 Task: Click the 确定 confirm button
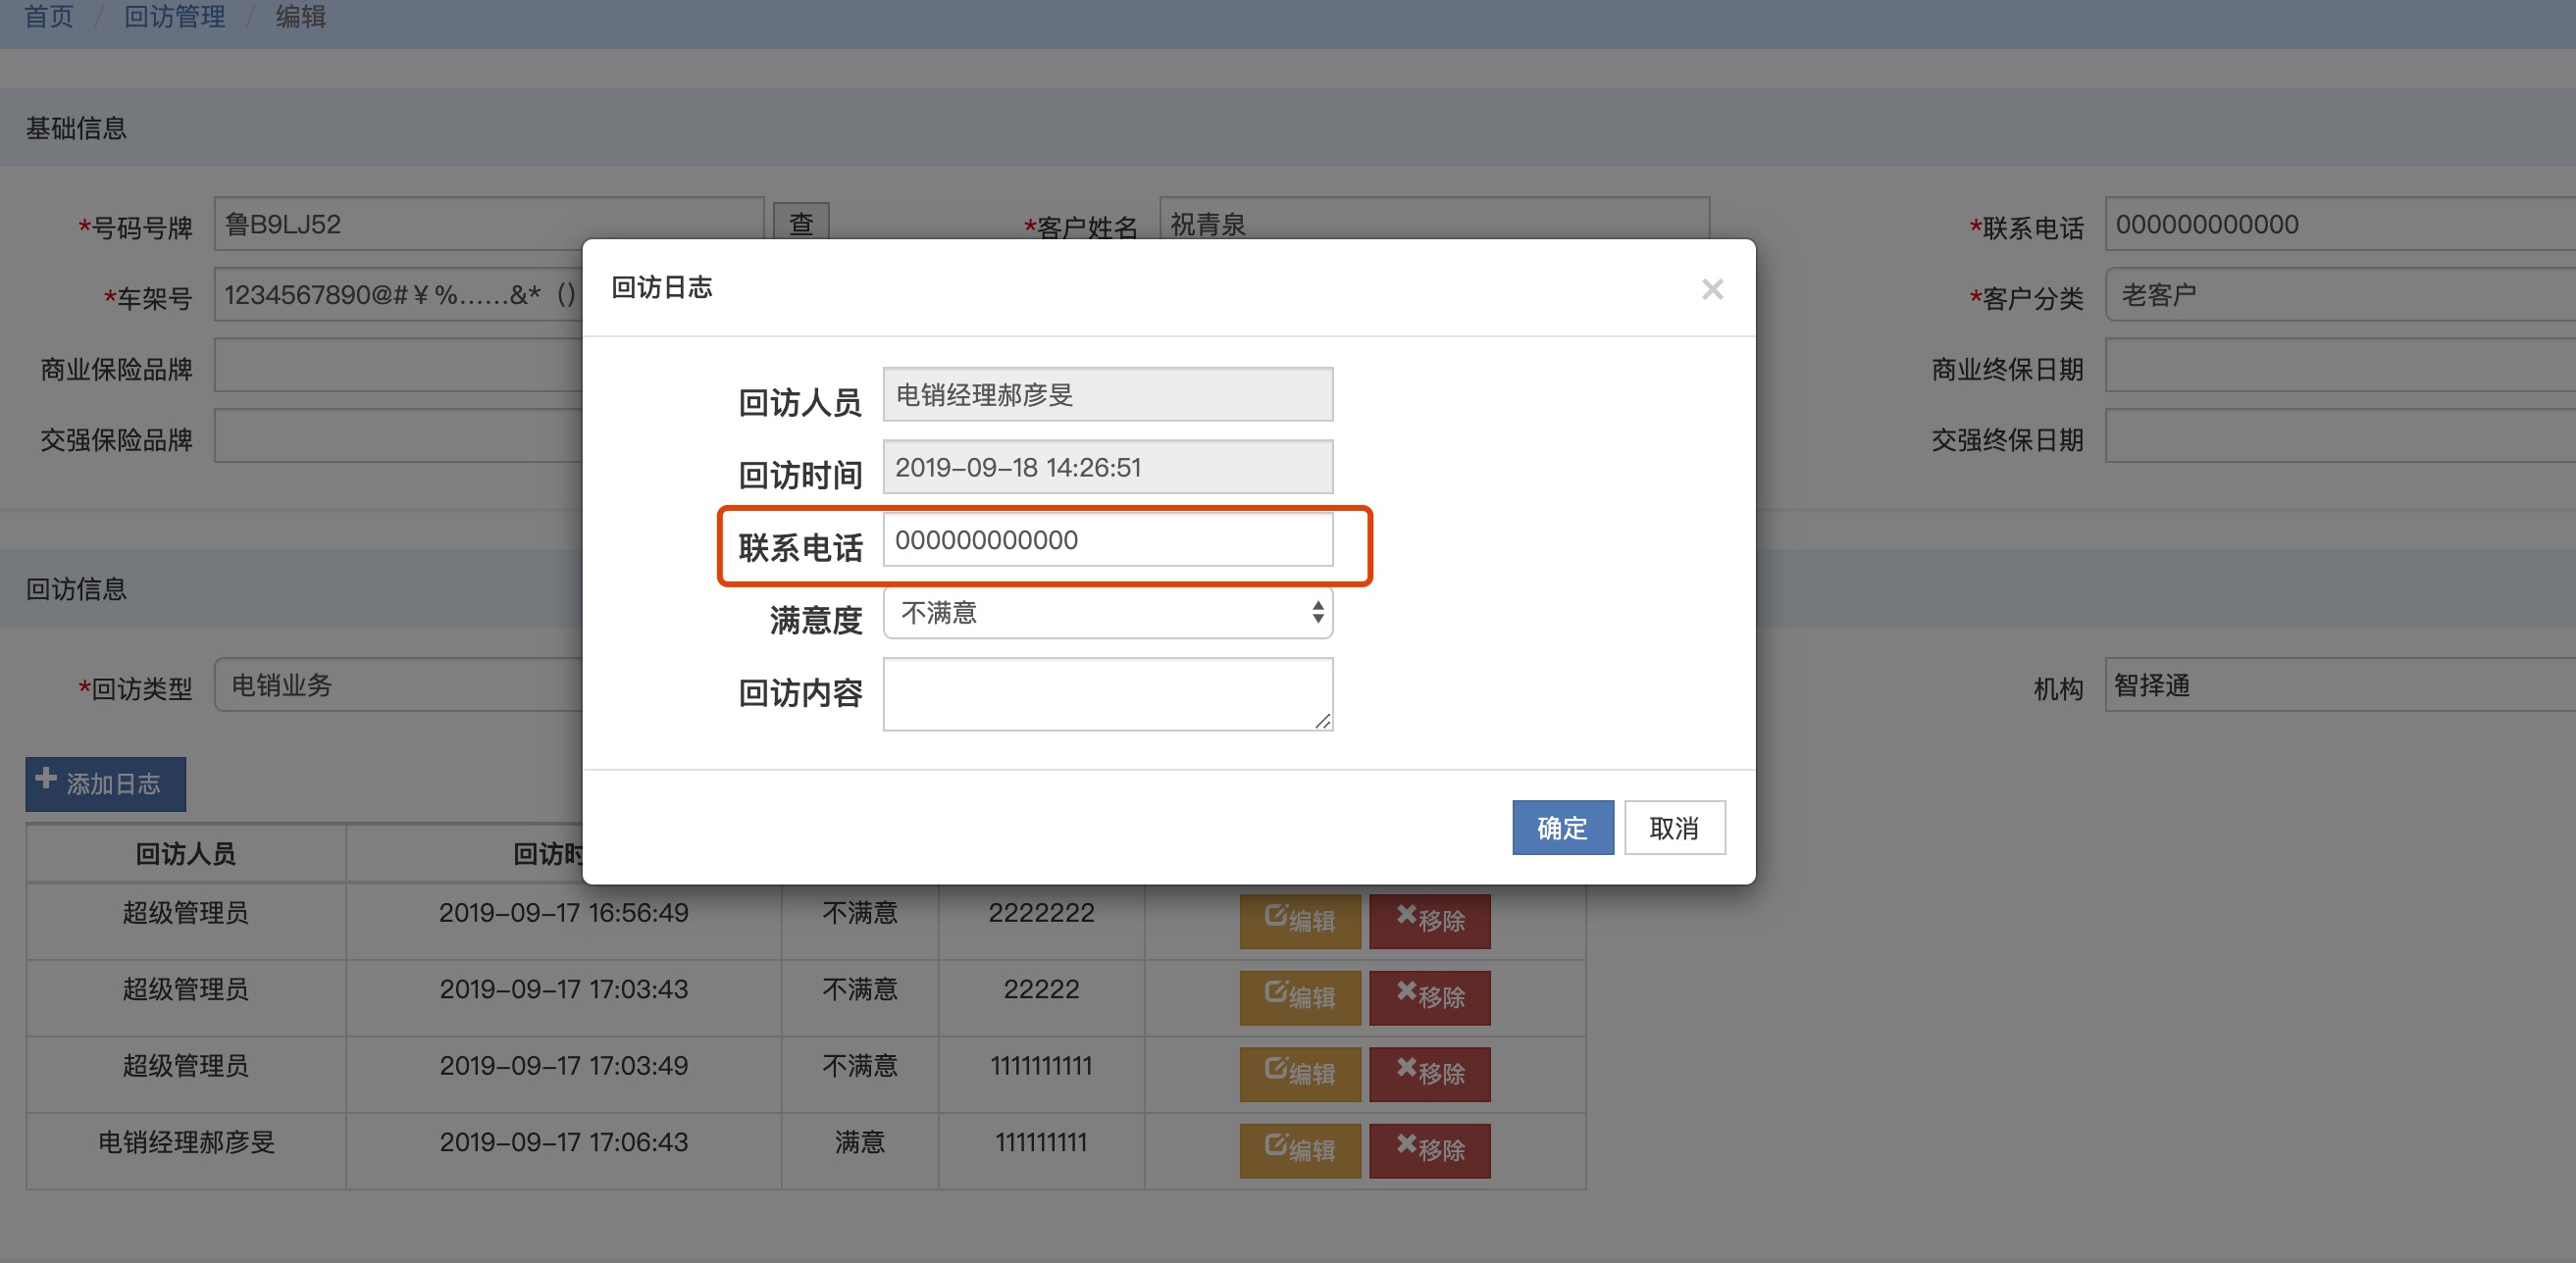(1562, 827)
